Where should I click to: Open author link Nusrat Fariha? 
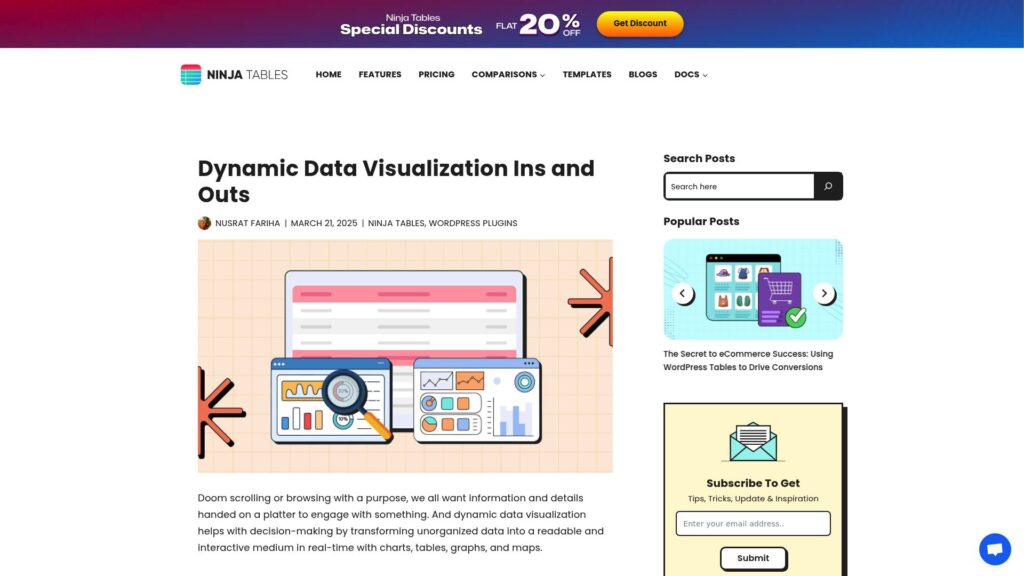248,223
